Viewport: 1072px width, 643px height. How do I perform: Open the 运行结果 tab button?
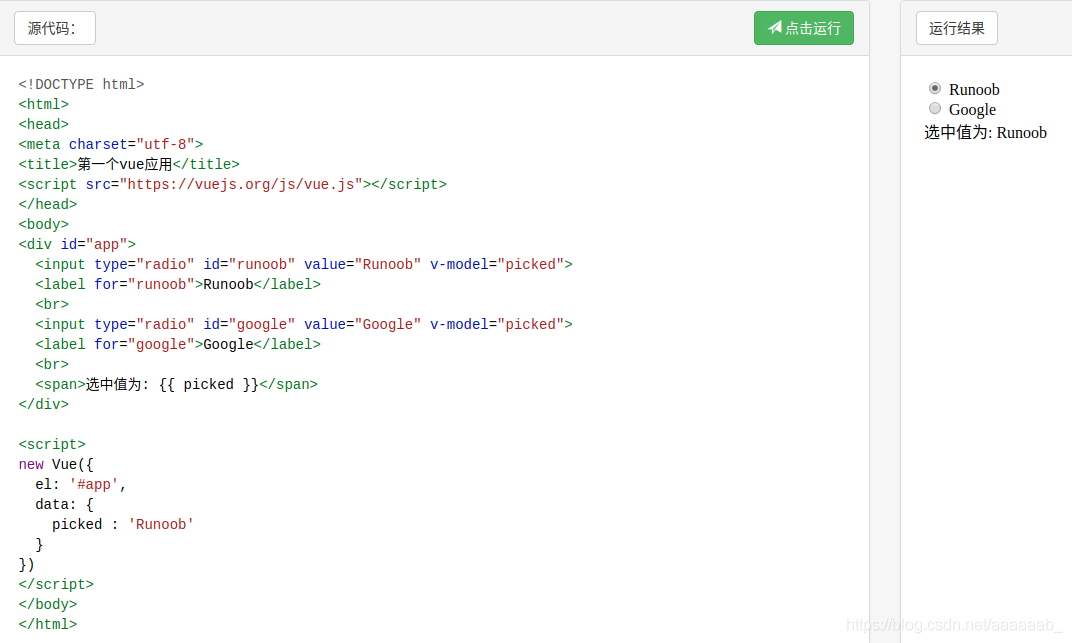pos(956,28)
